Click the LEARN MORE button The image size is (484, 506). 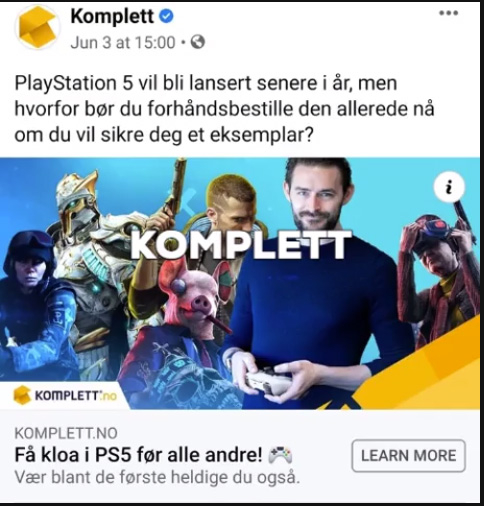409,455
